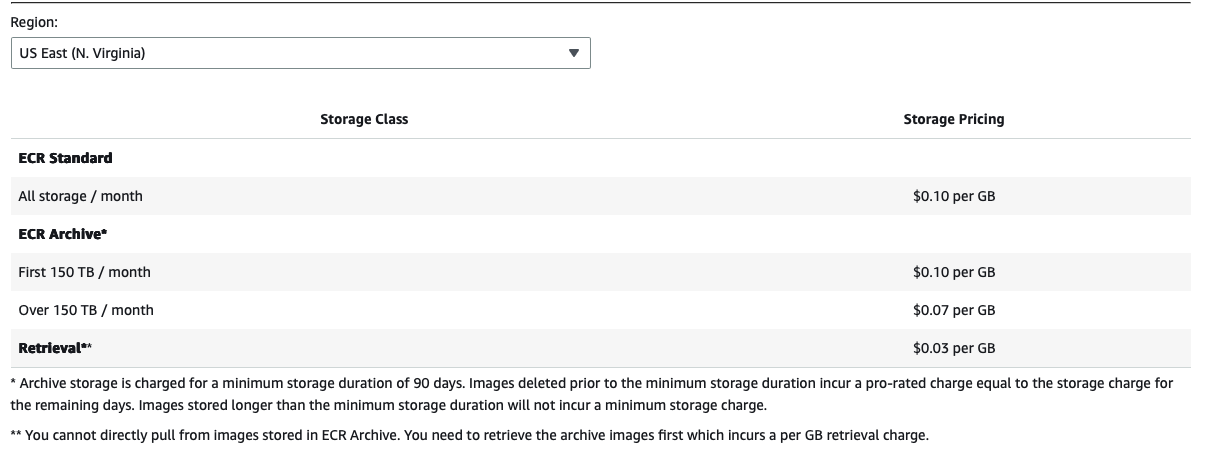The width and height of the screenshot is (1217, 468).
Task: Click the All storage / month row label
Action: [80, 196]
